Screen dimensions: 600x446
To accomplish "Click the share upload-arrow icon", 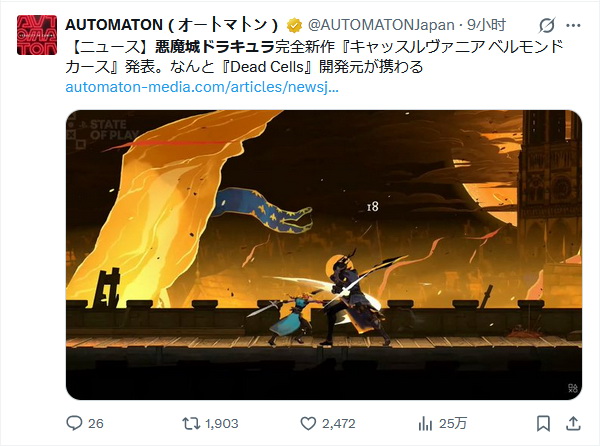I will click(x=573, y=423).
